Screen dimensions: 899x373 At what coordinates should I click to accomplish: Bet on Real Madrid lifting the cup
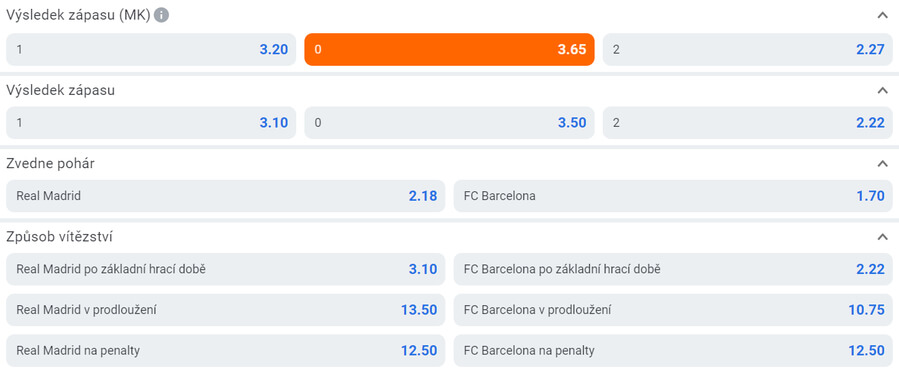pyautogui.click(x=226, y=196)
